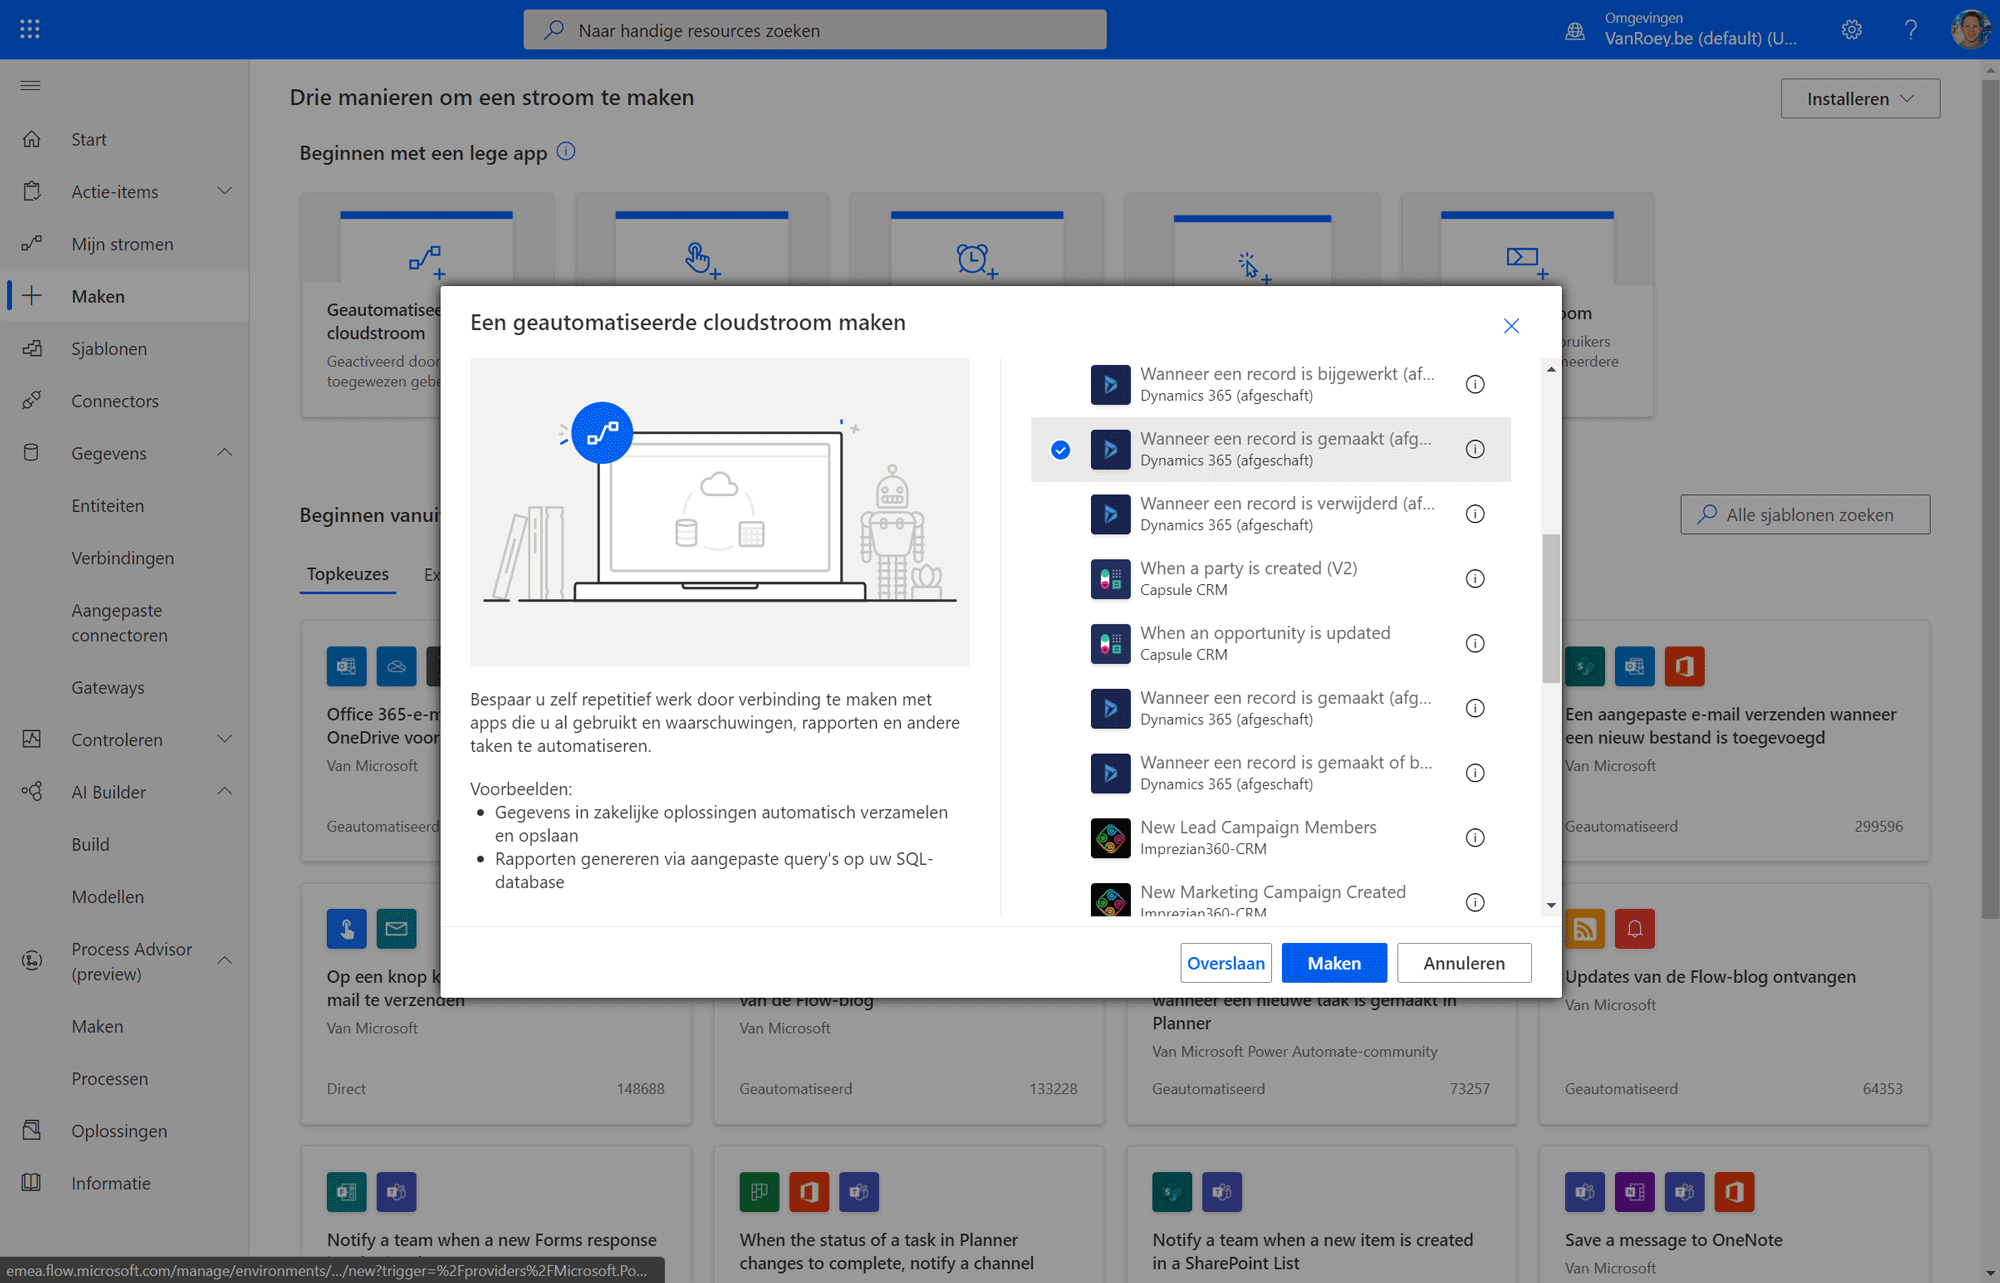
Task: Open Verbindingen in the sidebar
Action: point(123,557)
